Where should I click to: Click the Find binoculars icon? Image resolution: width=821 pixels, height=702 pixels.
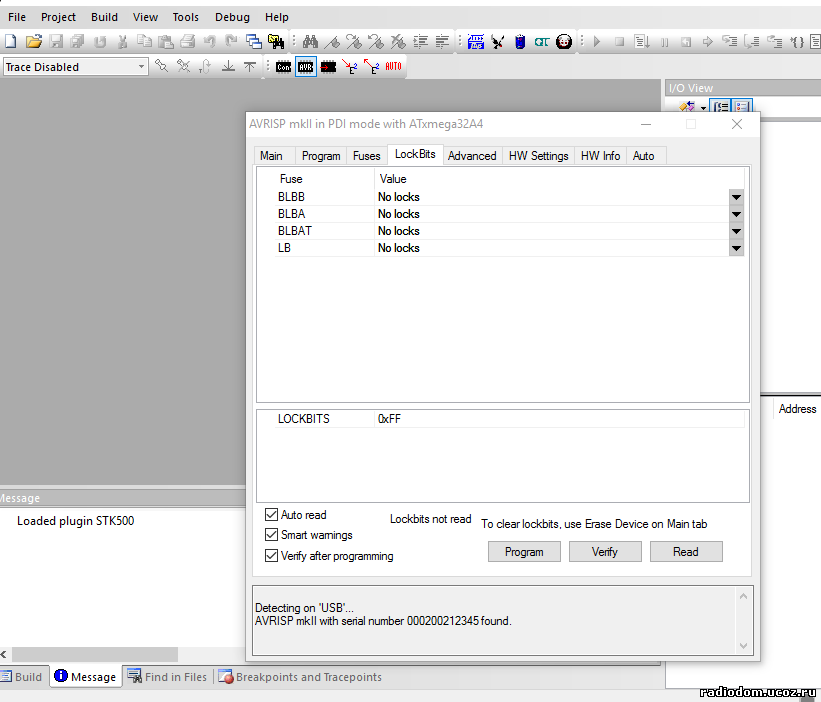[310, 41]
